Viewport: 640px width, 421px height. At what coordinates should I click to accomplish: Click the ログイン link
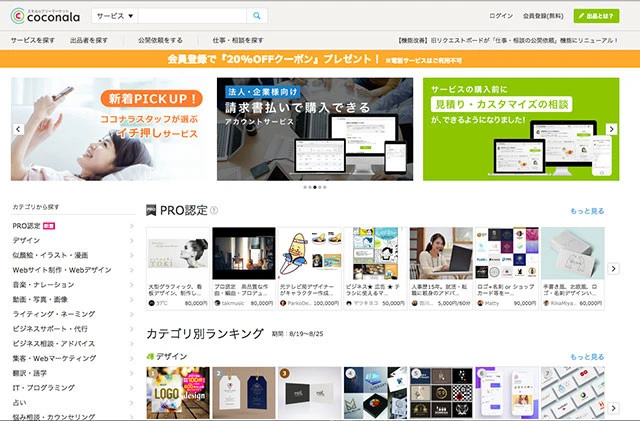click(x=501, y=16)
